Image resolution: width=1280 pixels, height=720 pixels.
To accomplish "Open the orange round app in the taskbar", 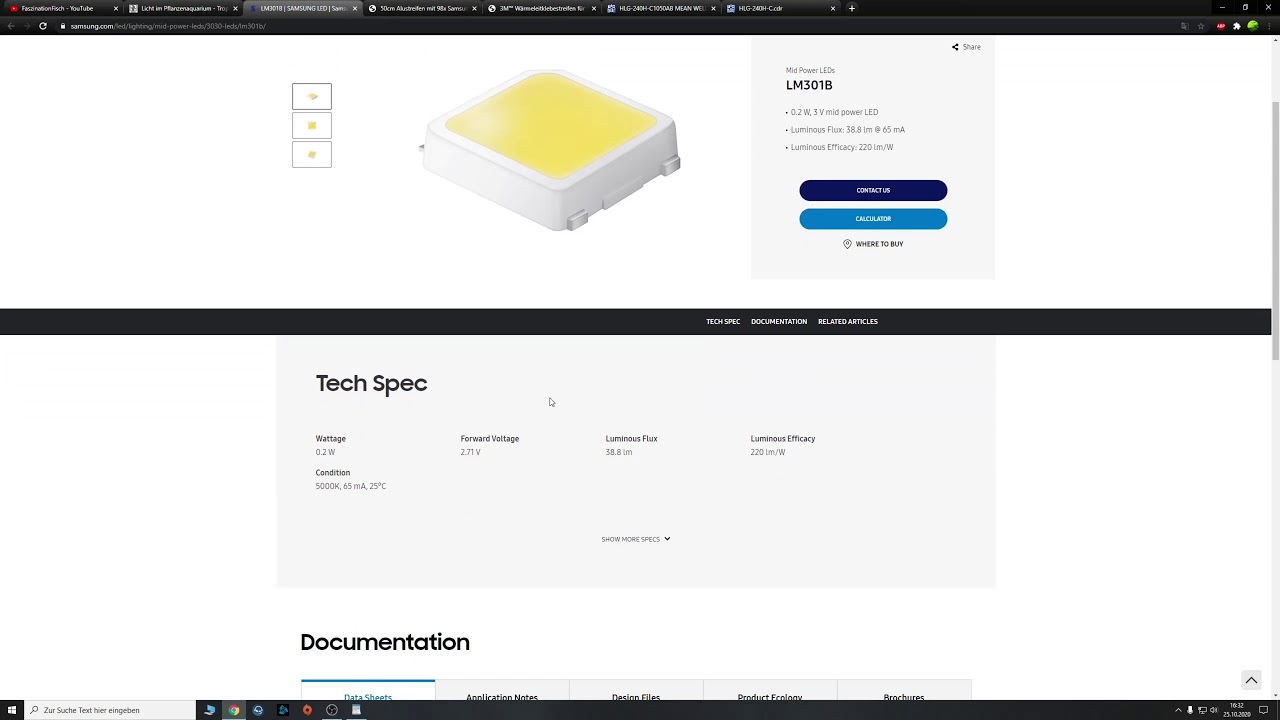I will [307, 710].
